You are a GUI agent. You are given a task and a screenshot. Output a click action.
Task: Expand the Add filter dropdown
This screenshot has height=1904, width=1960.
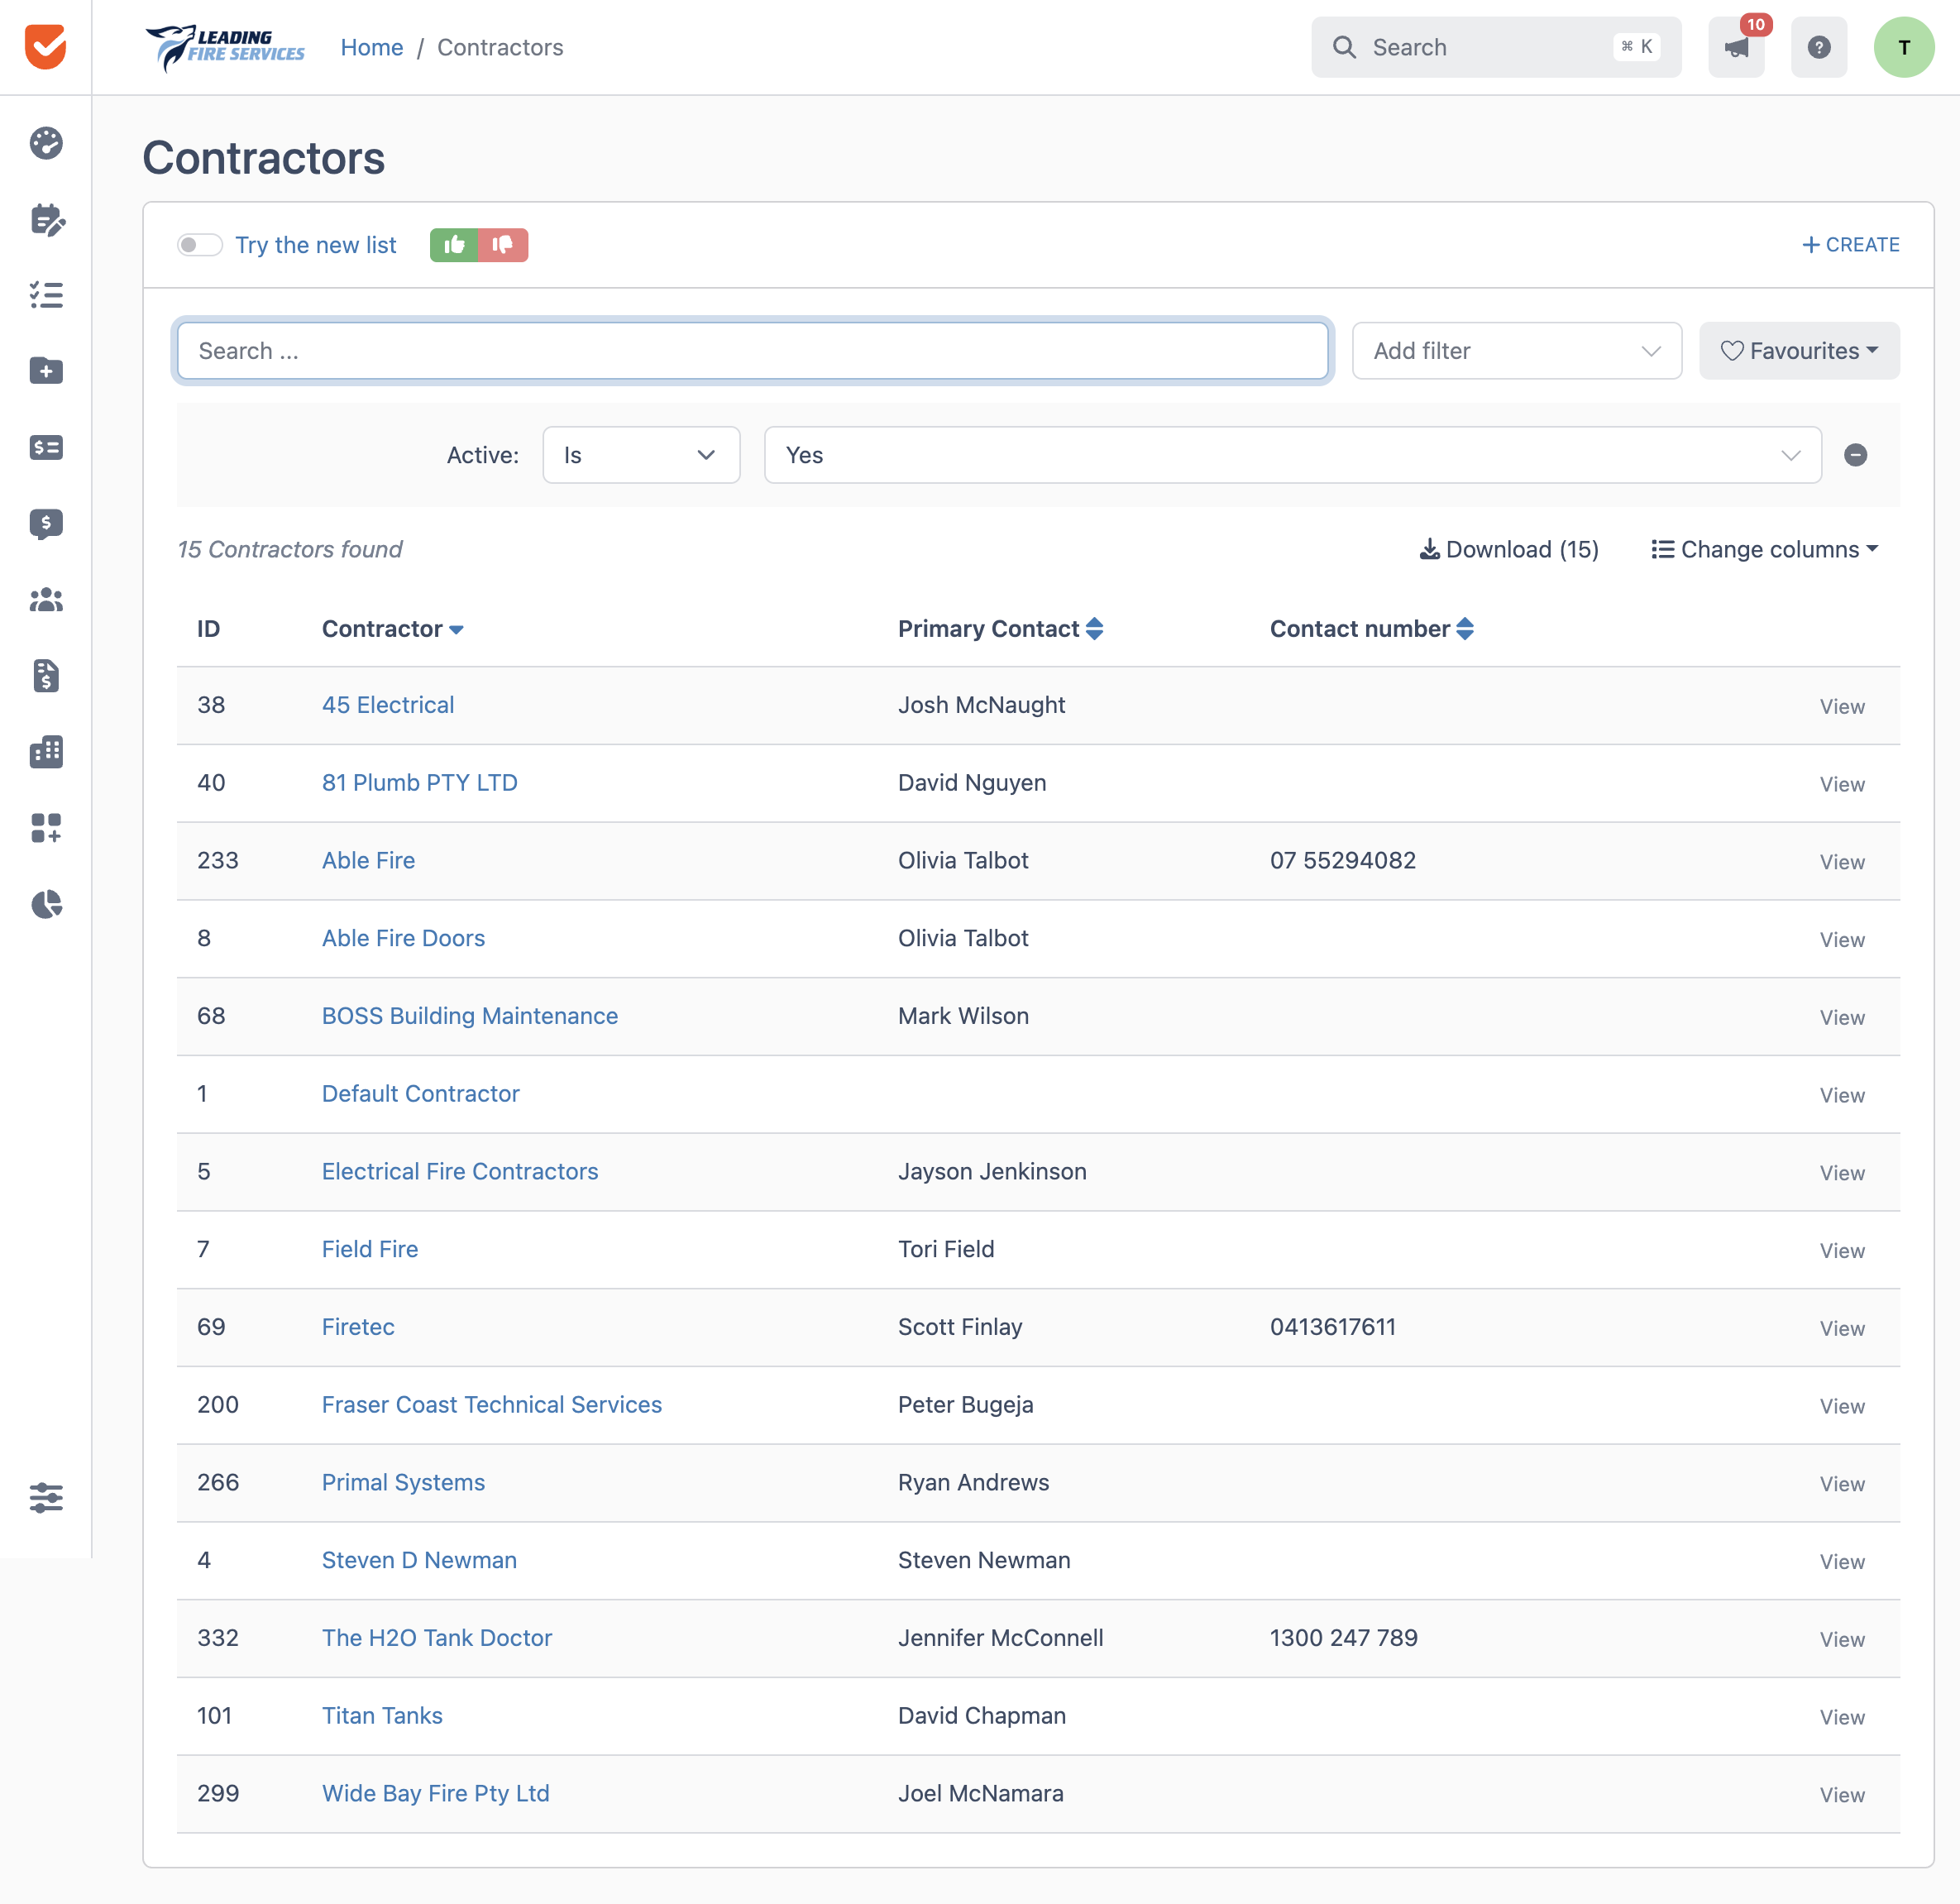(x=1516, y=351)
